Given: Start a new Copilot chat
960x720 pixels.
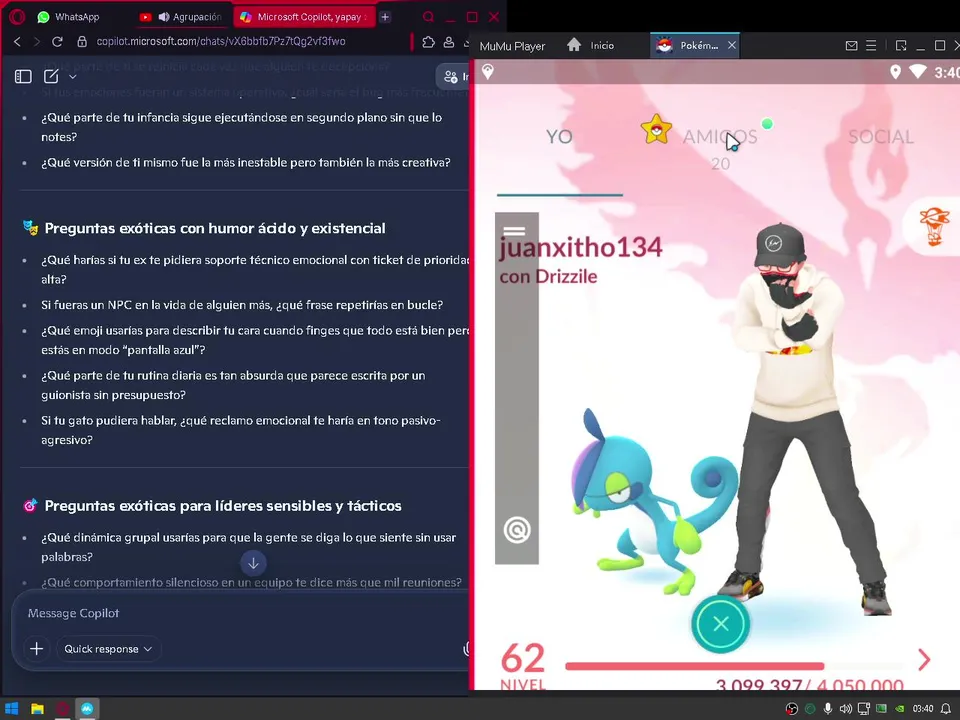Looking at the screenshot, I should click(x=51, y=76).
